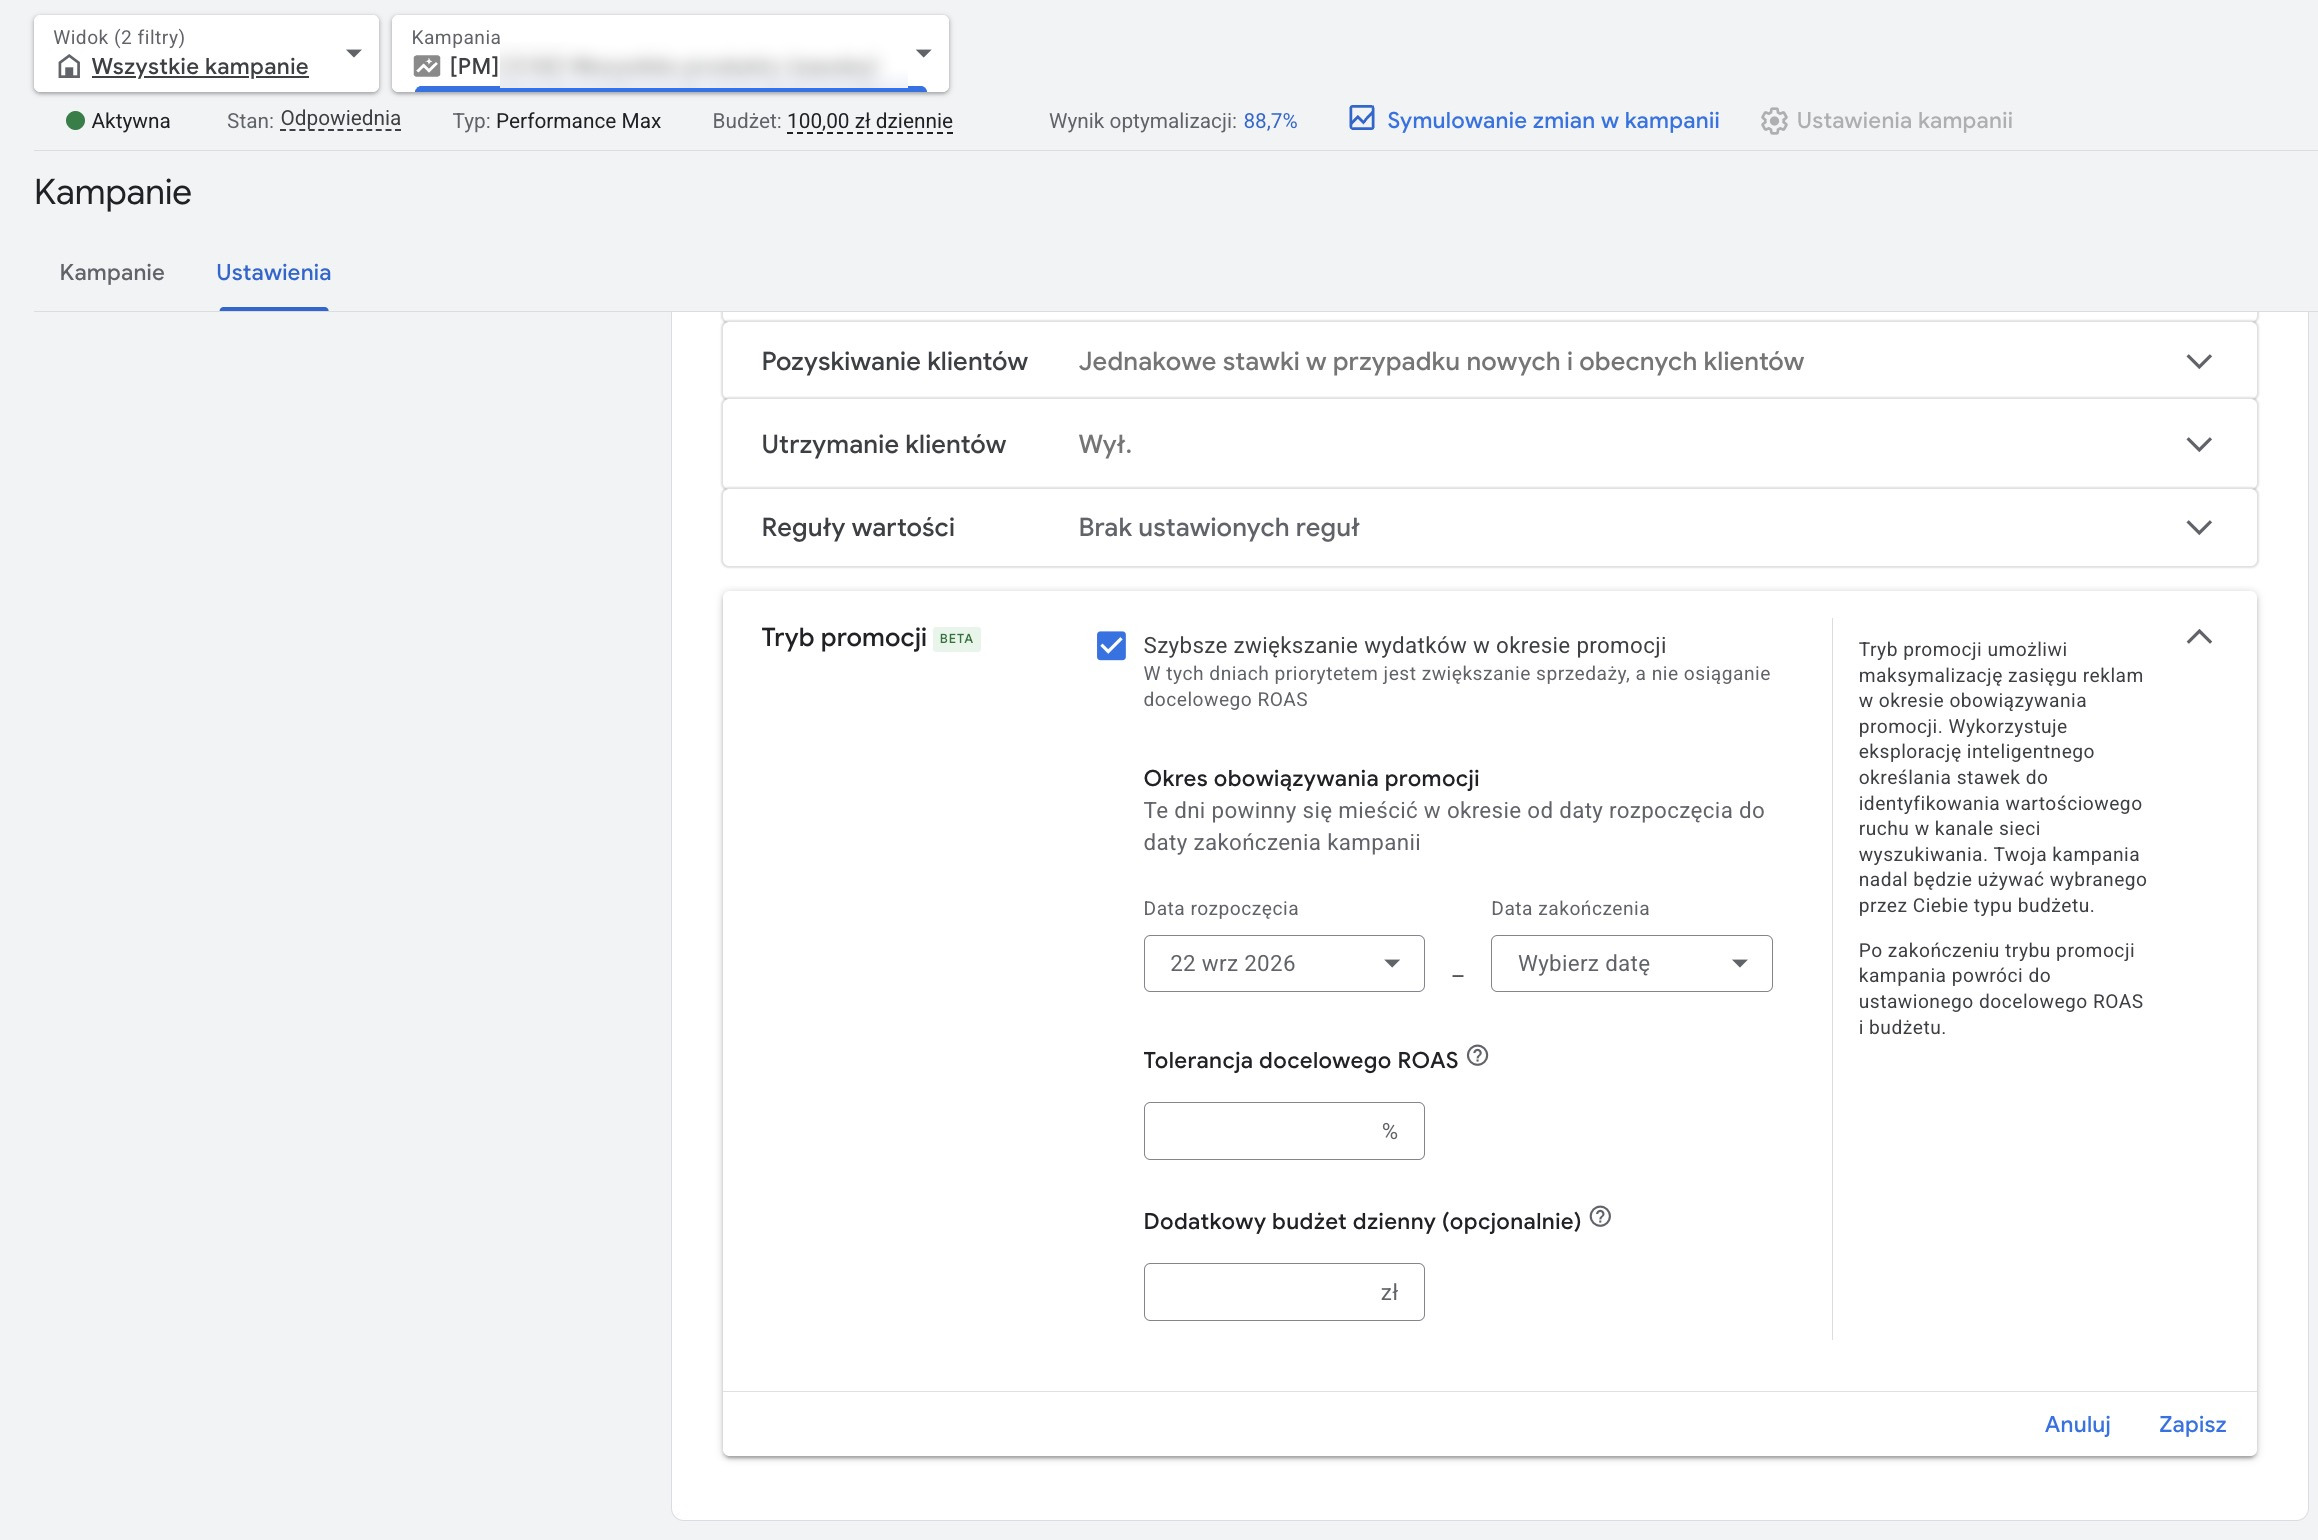Switch to the Kampanie tab
The height and width of the screenshot is (1540, 2318).
112,273
